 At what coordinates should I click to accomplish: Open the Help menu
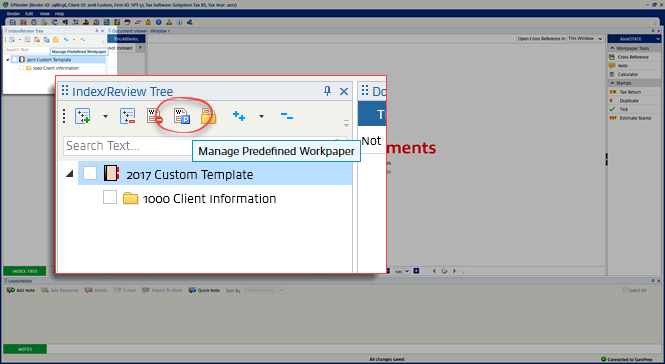[59, 14]
